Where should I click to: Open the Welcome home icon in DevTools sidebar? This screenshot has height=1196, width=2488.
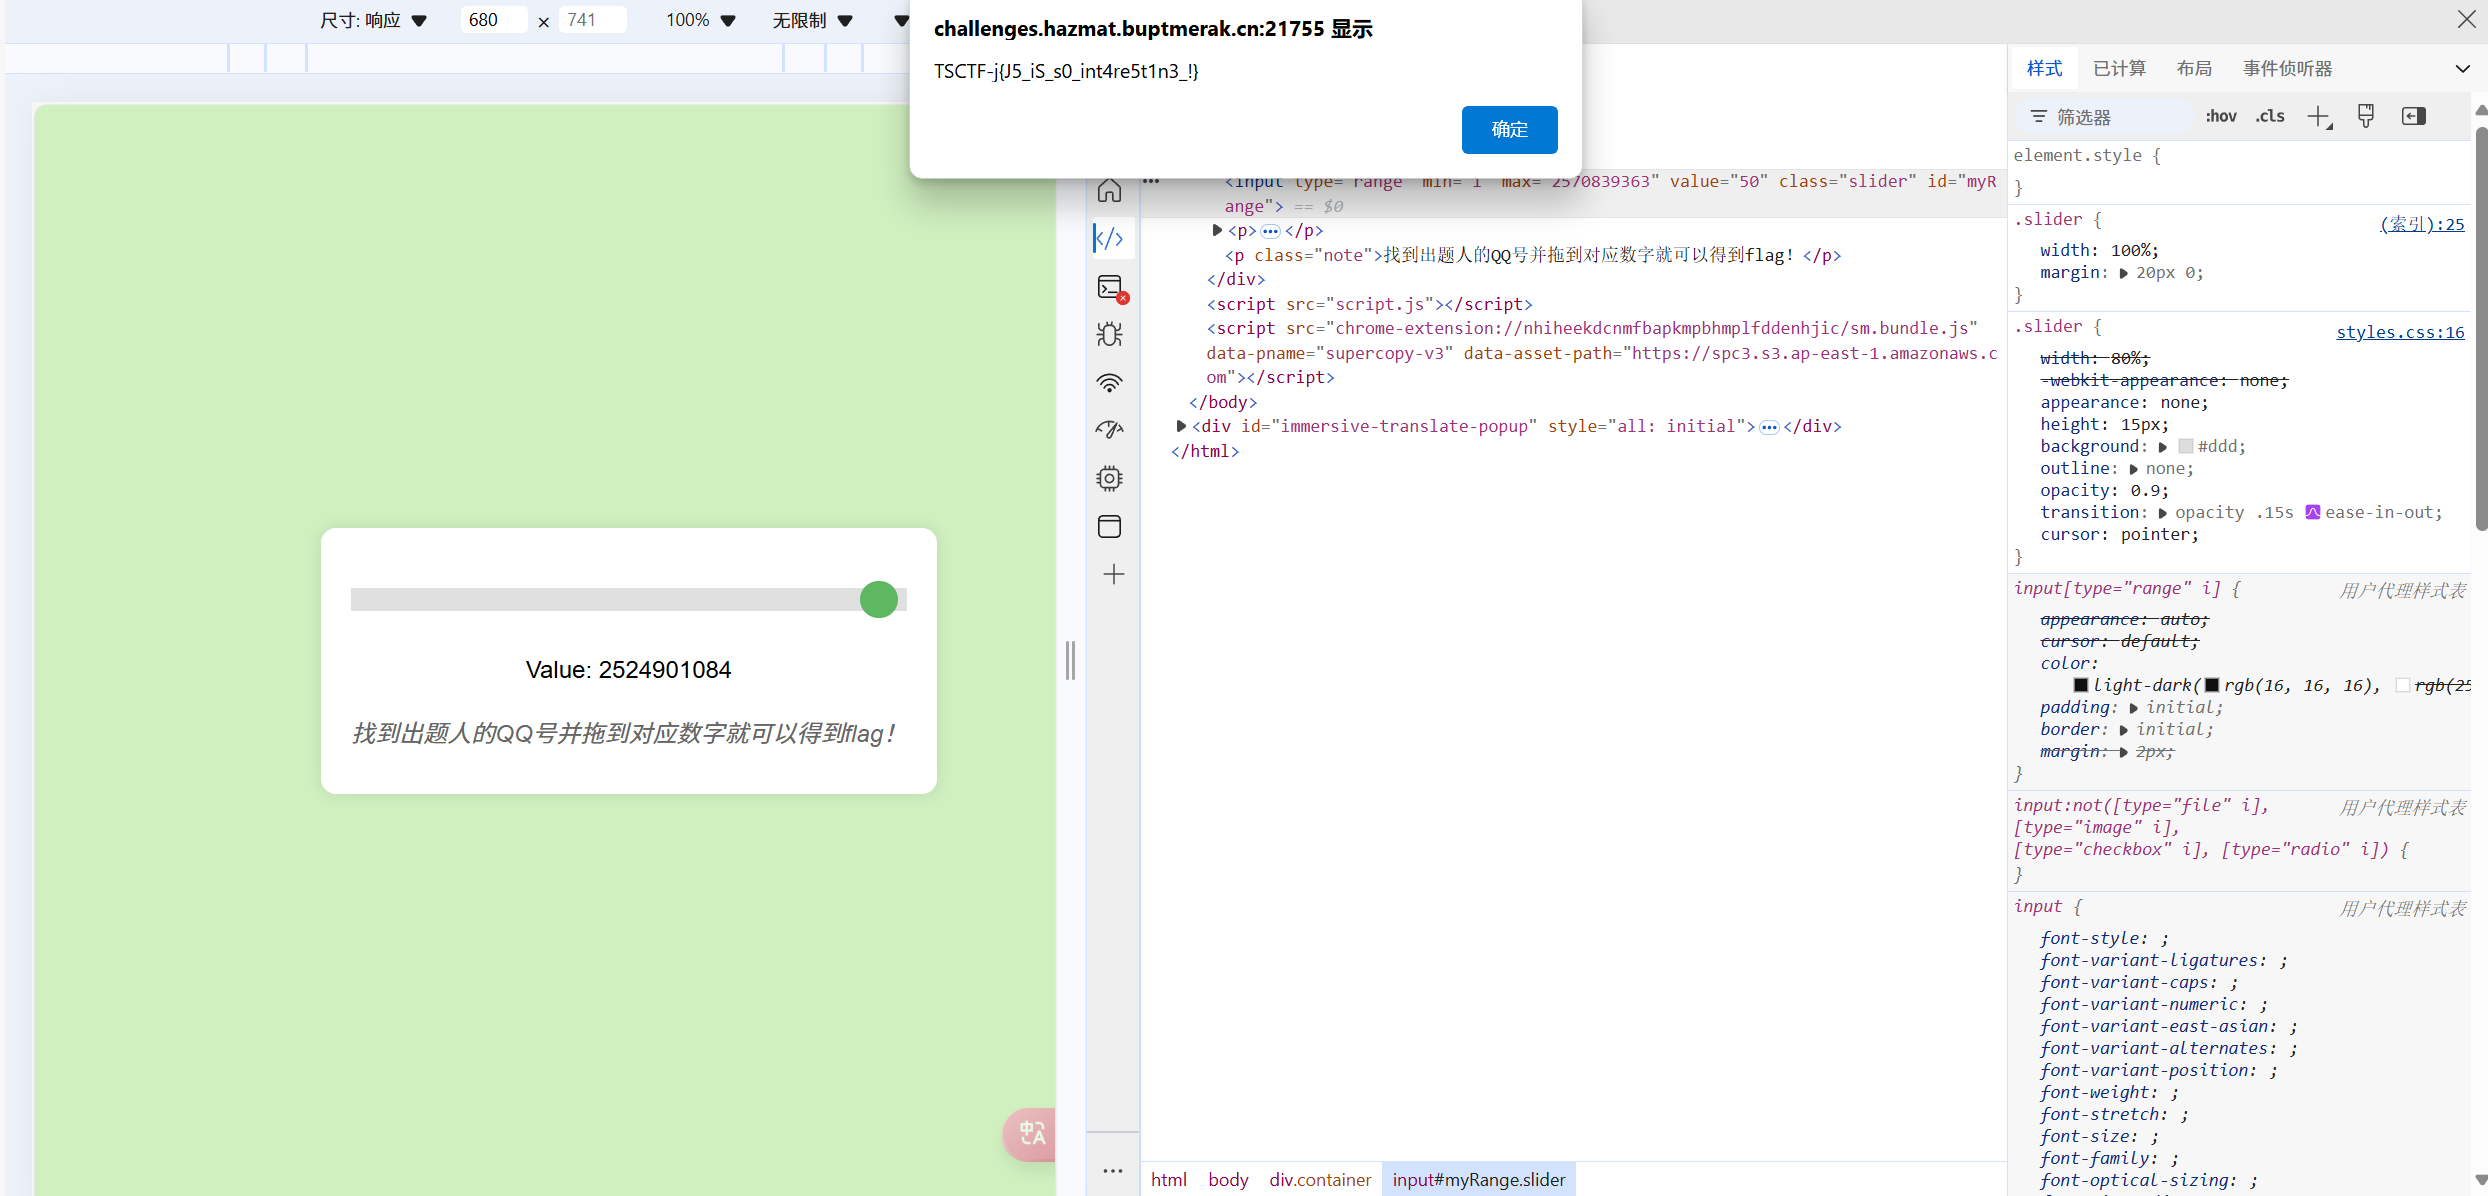coord(1110,191)
